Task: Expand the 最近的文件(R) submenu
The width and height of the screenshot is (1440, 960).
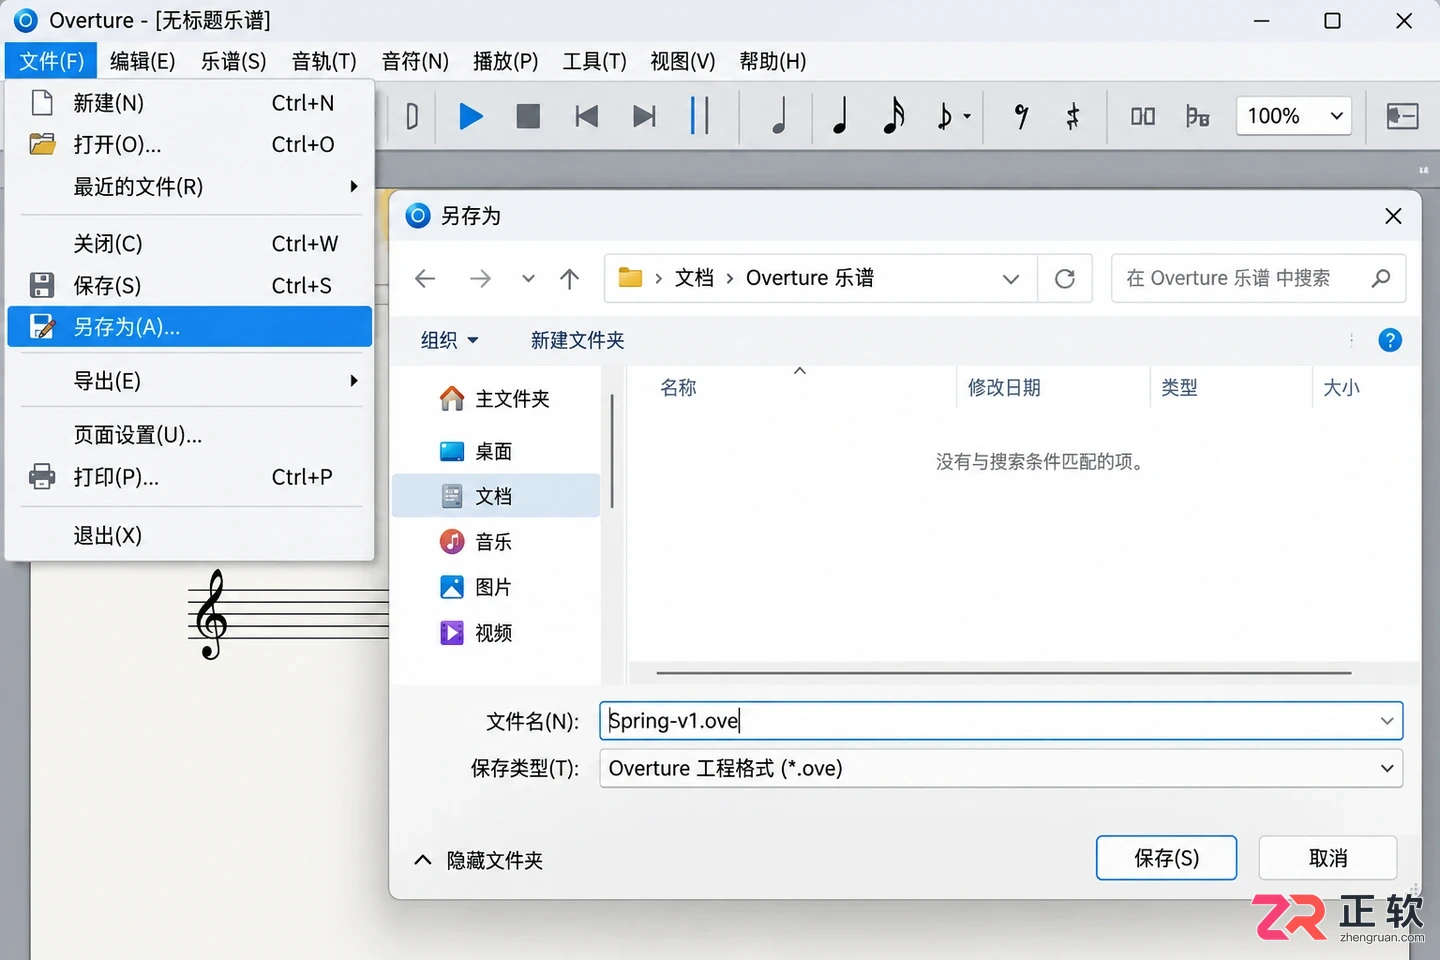Action: 190,187
